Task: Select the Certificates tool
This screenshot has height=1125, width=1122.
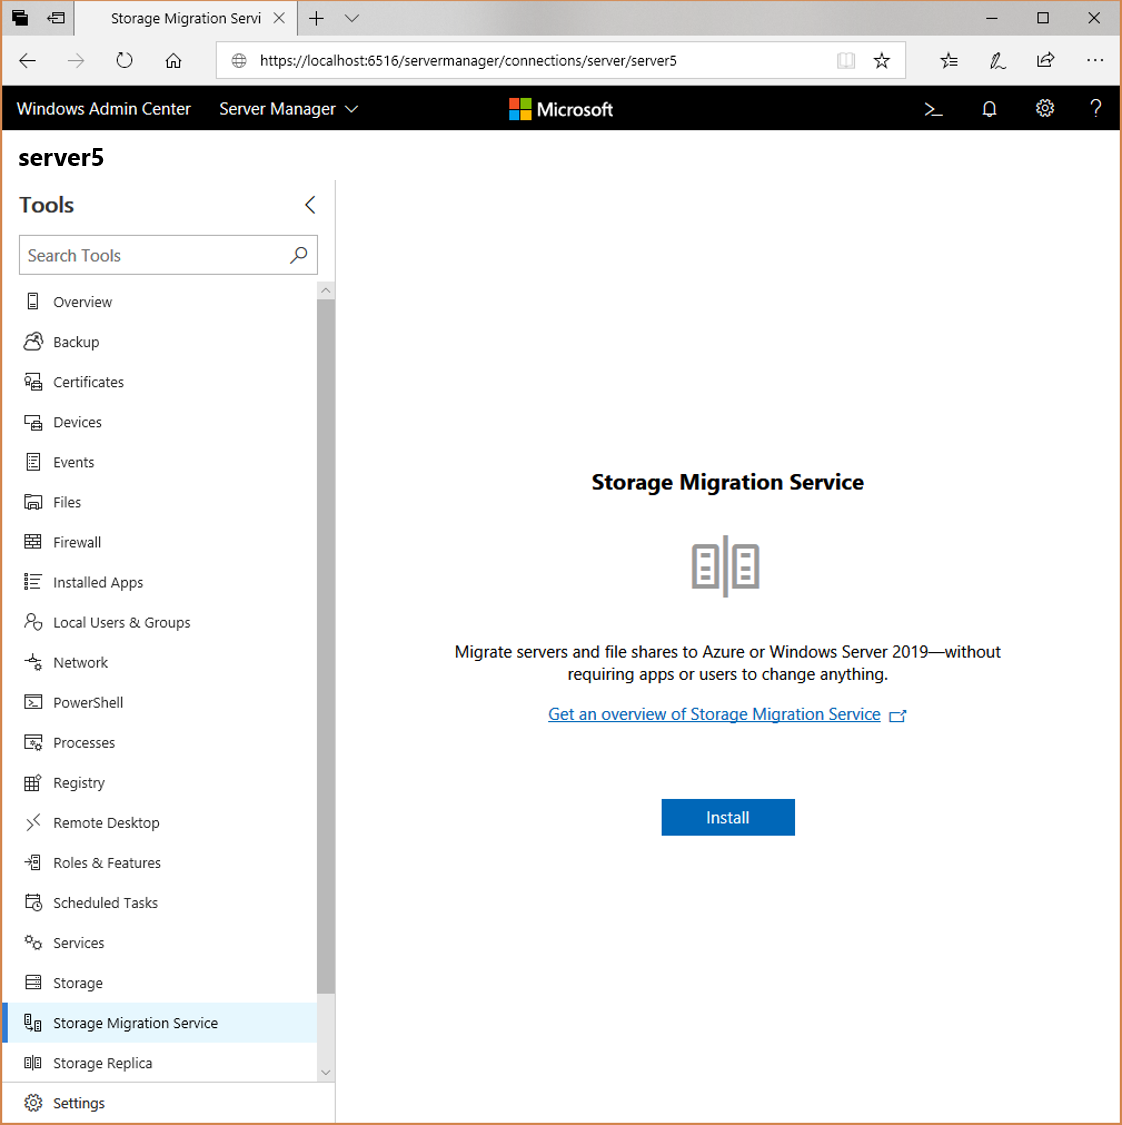Action: [88, 382]
